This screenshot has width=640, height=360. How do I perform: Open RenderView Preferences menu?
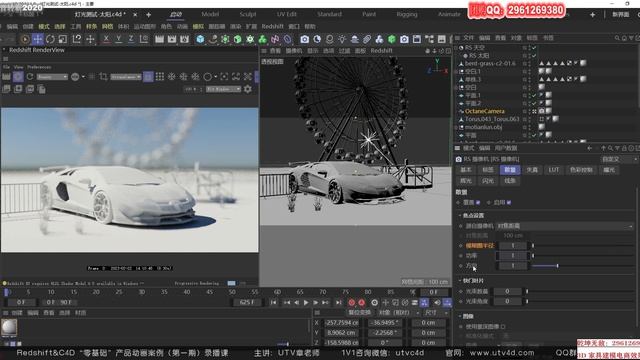pyautogui.click(x=39, y=67)
